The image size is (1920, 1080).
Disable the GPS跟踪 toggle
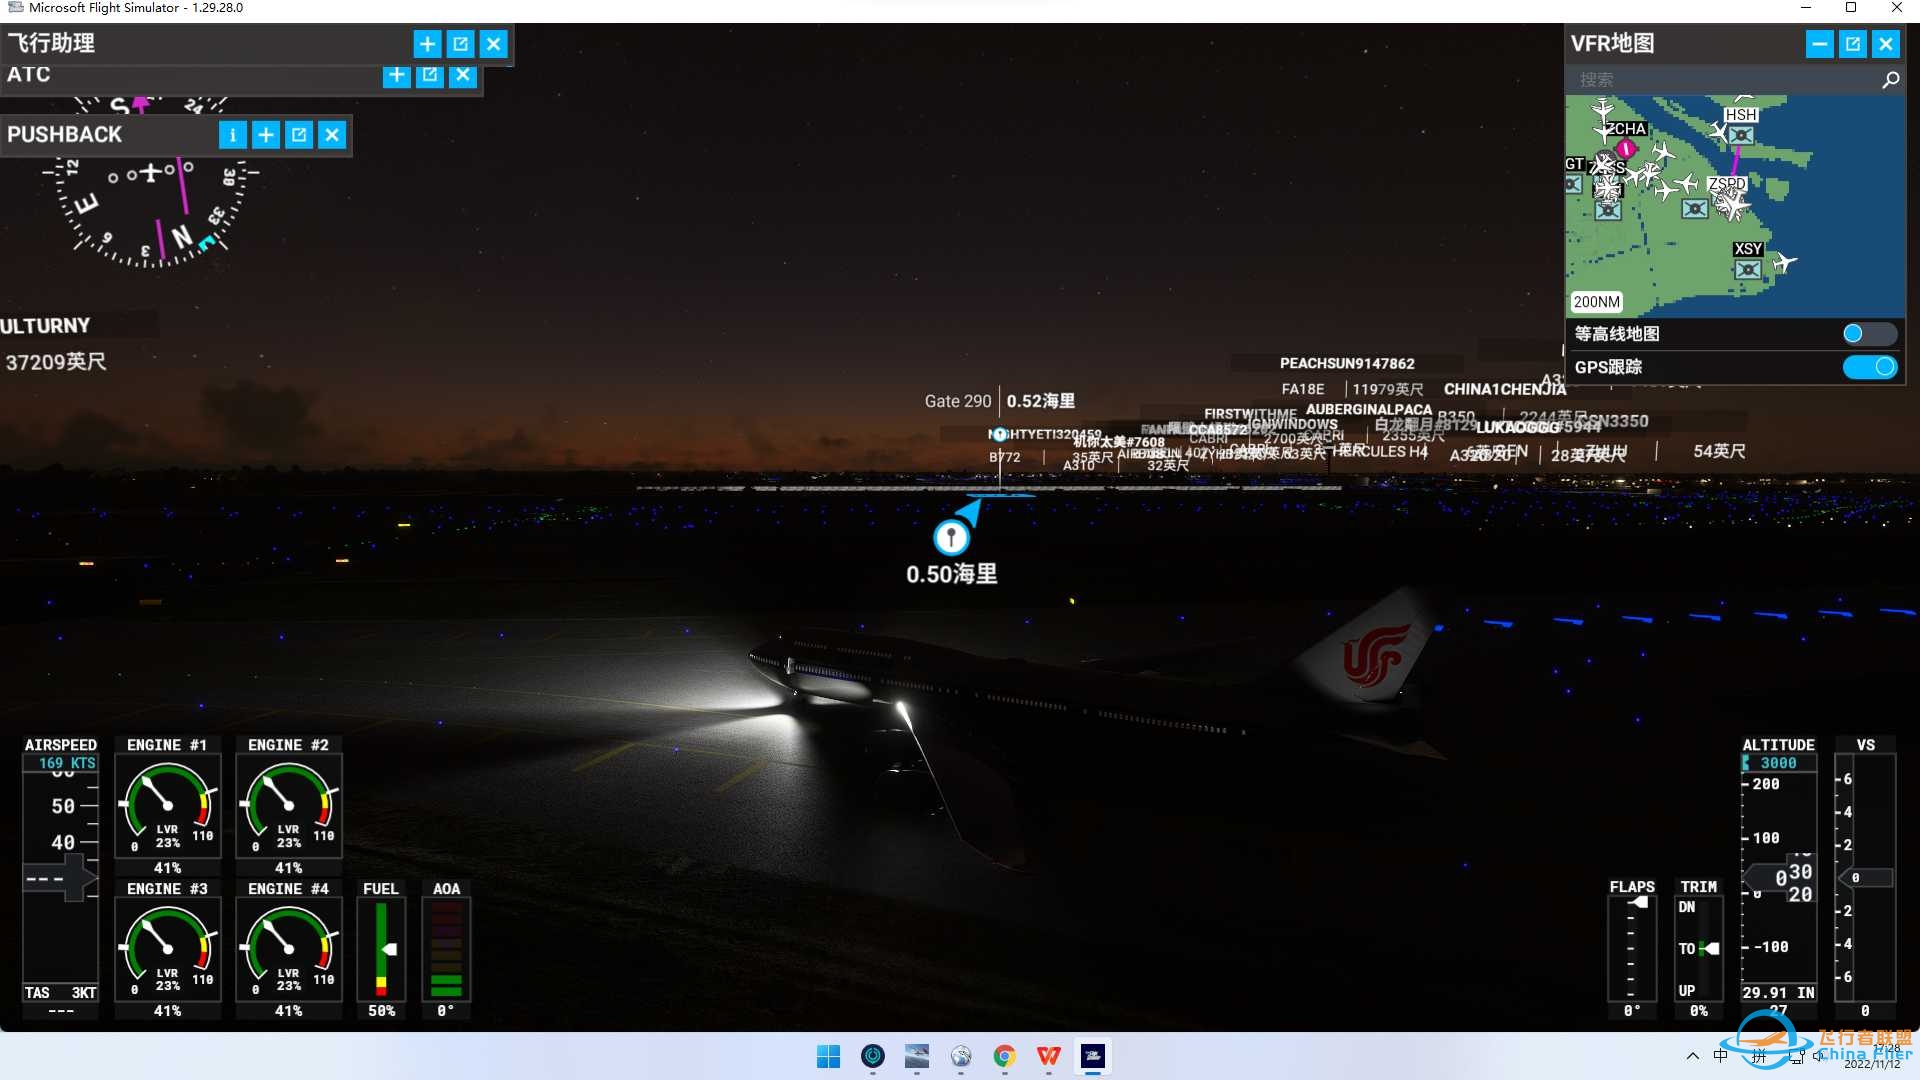coord(1868,367)
